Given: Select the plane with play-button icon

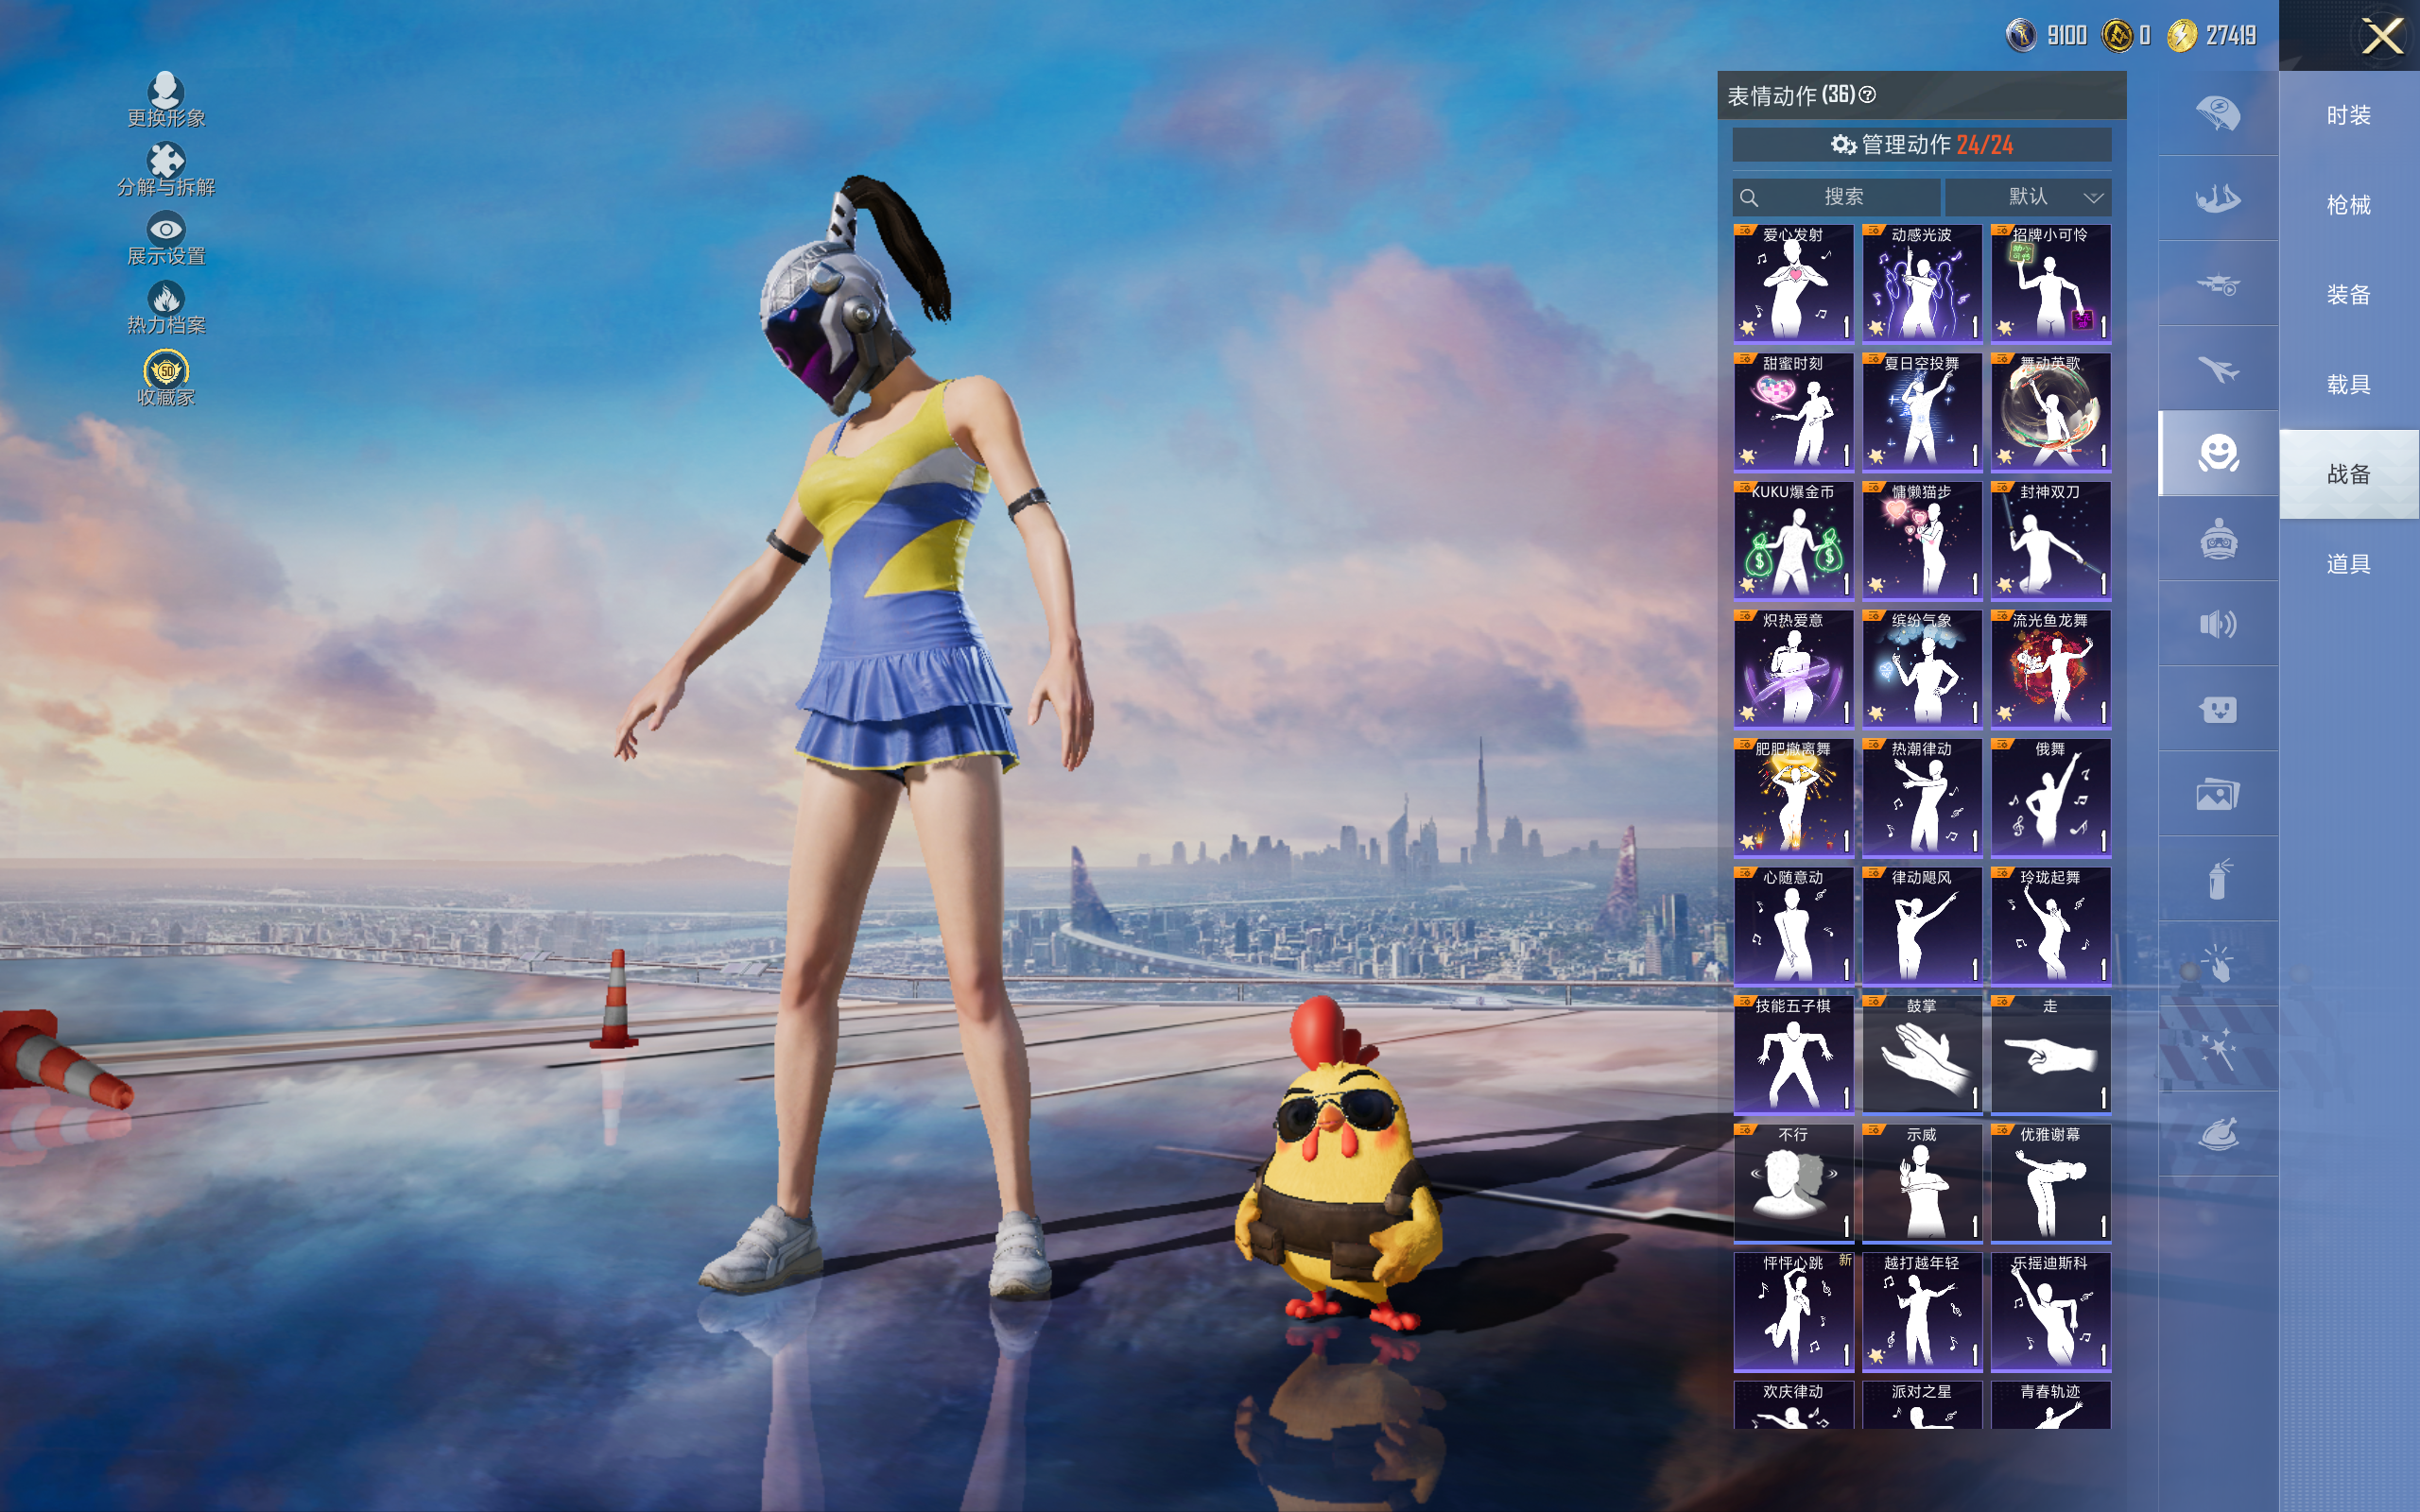Looking at the screenshot, I should pyautogui.click(x=2218, y=284).
